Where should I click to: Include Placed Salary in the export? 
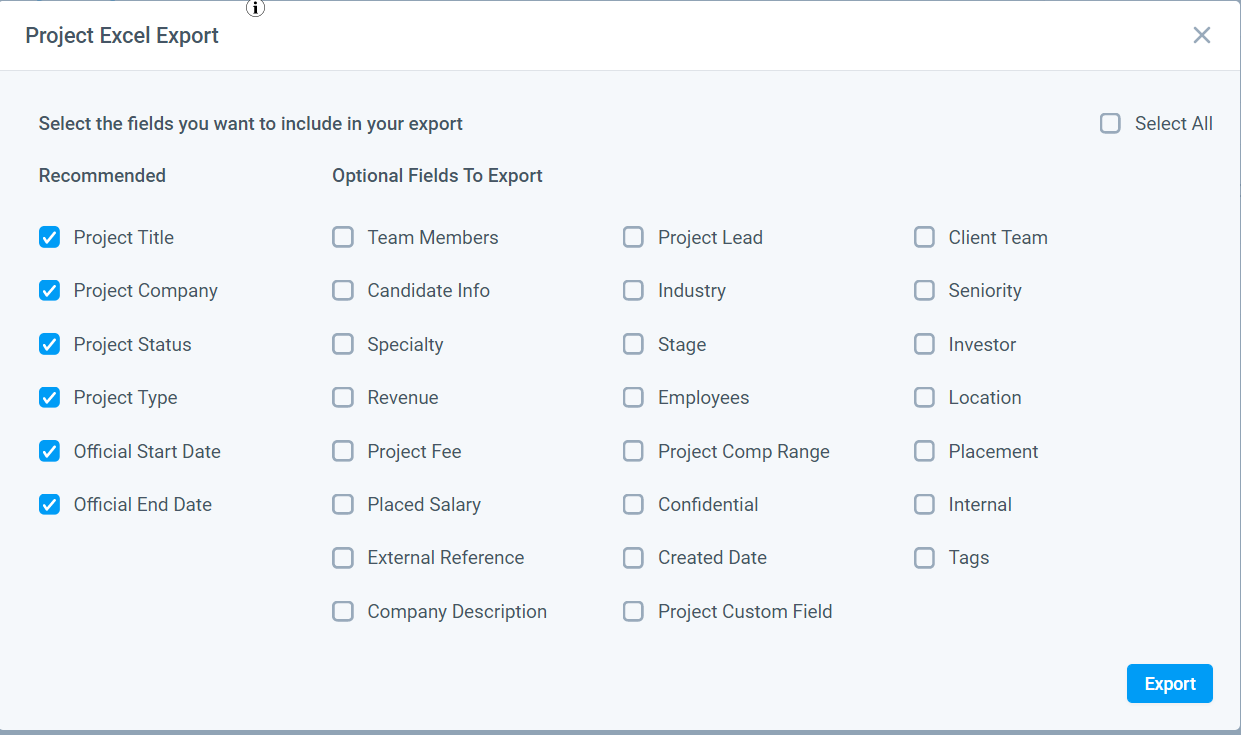click(x=343, y=505)
